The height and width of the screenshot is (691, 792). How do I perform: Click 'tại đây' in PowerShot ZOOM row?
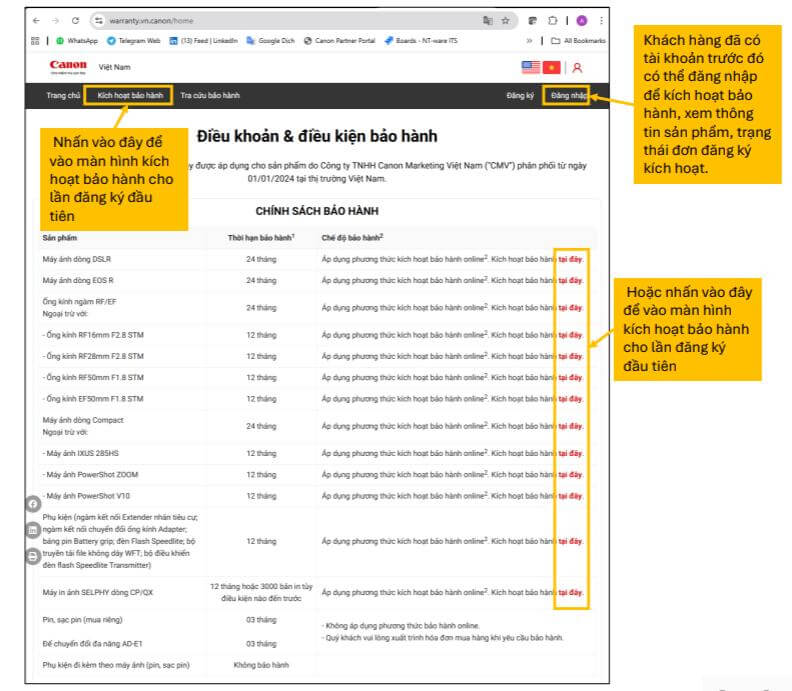(x=570, y=474)
